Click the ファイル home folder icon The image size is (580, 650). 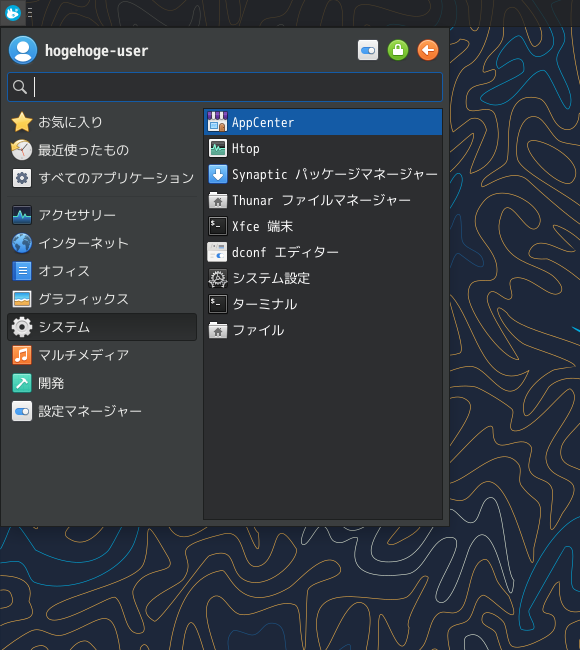(218, 330)
